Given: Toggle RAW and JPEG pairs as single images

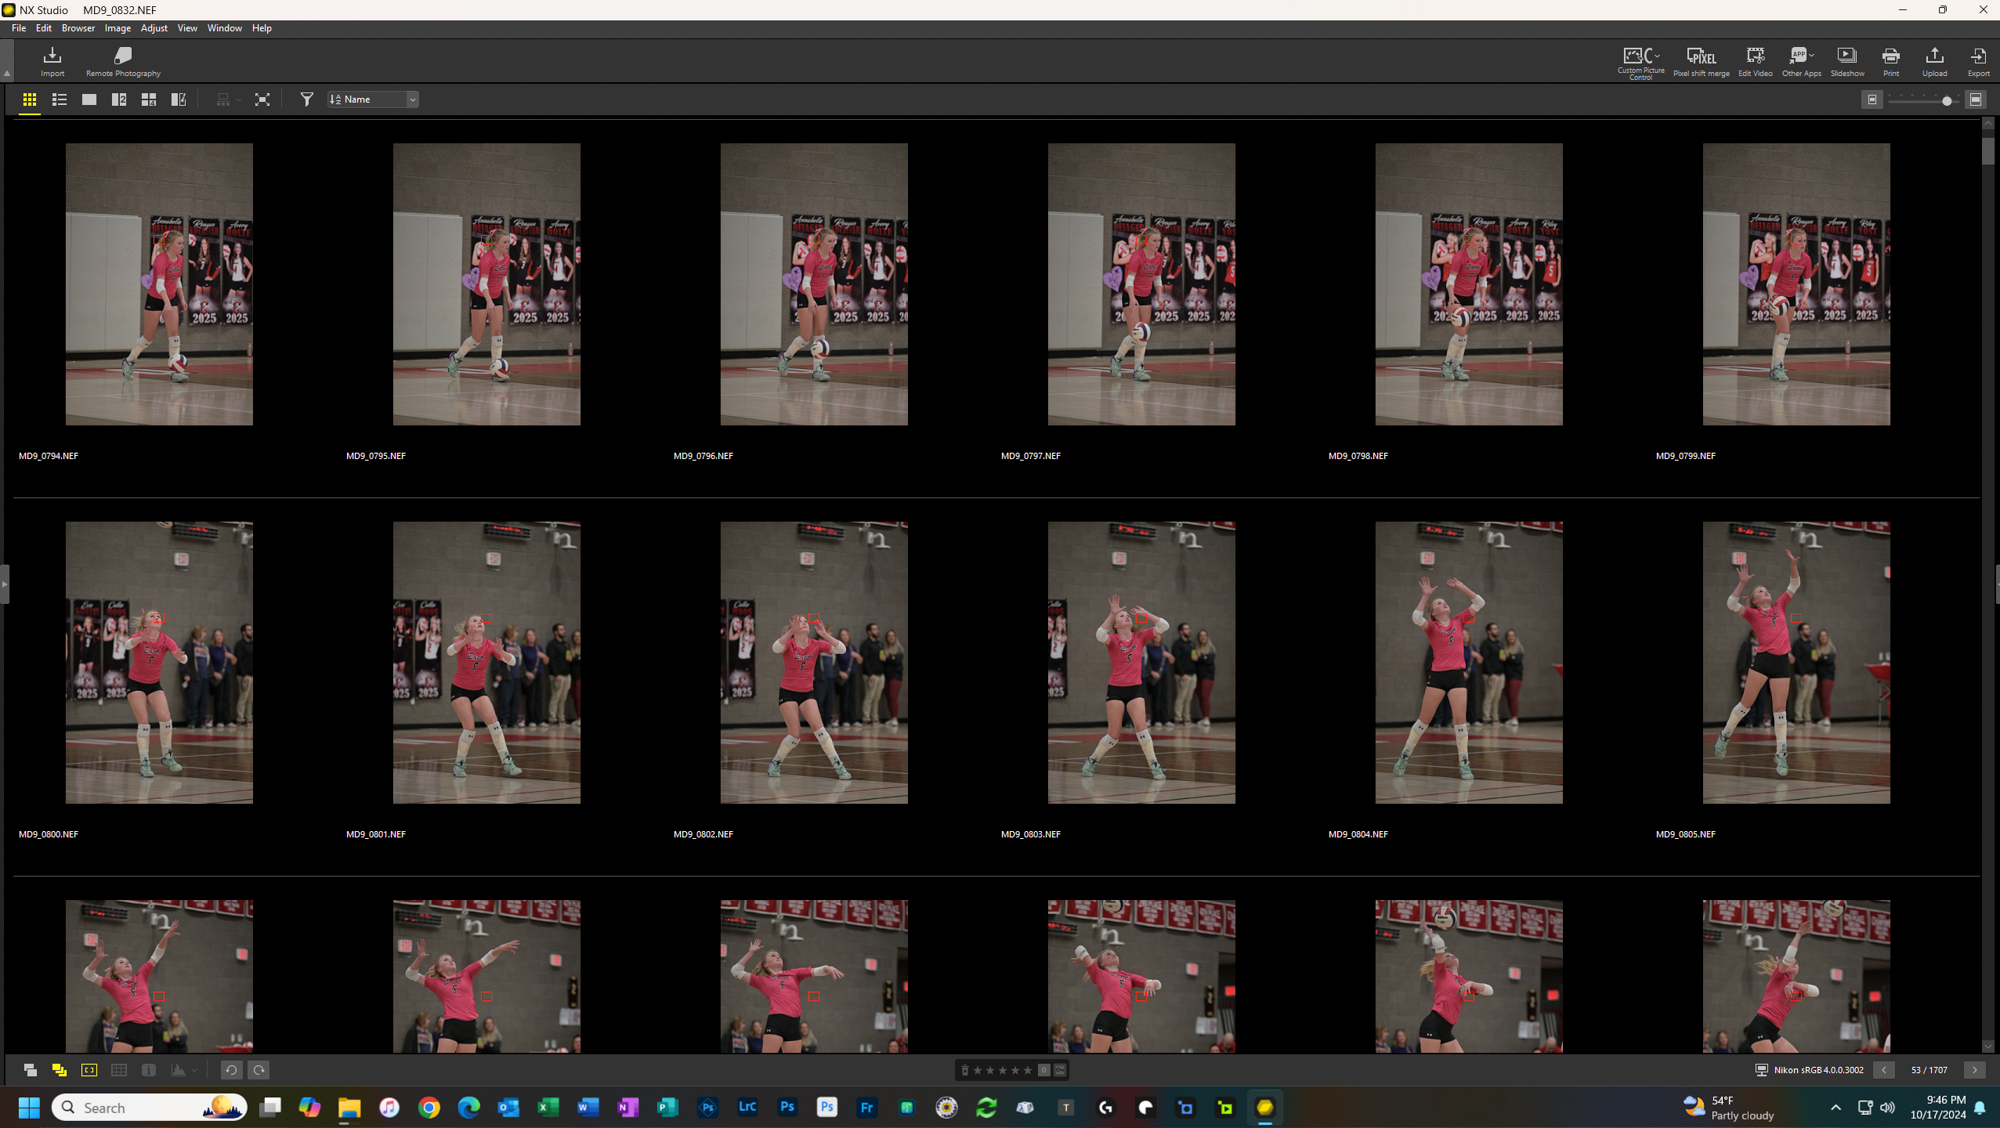Looking at the screenshot, I should pyautogui.click(x=30, y=1070).
